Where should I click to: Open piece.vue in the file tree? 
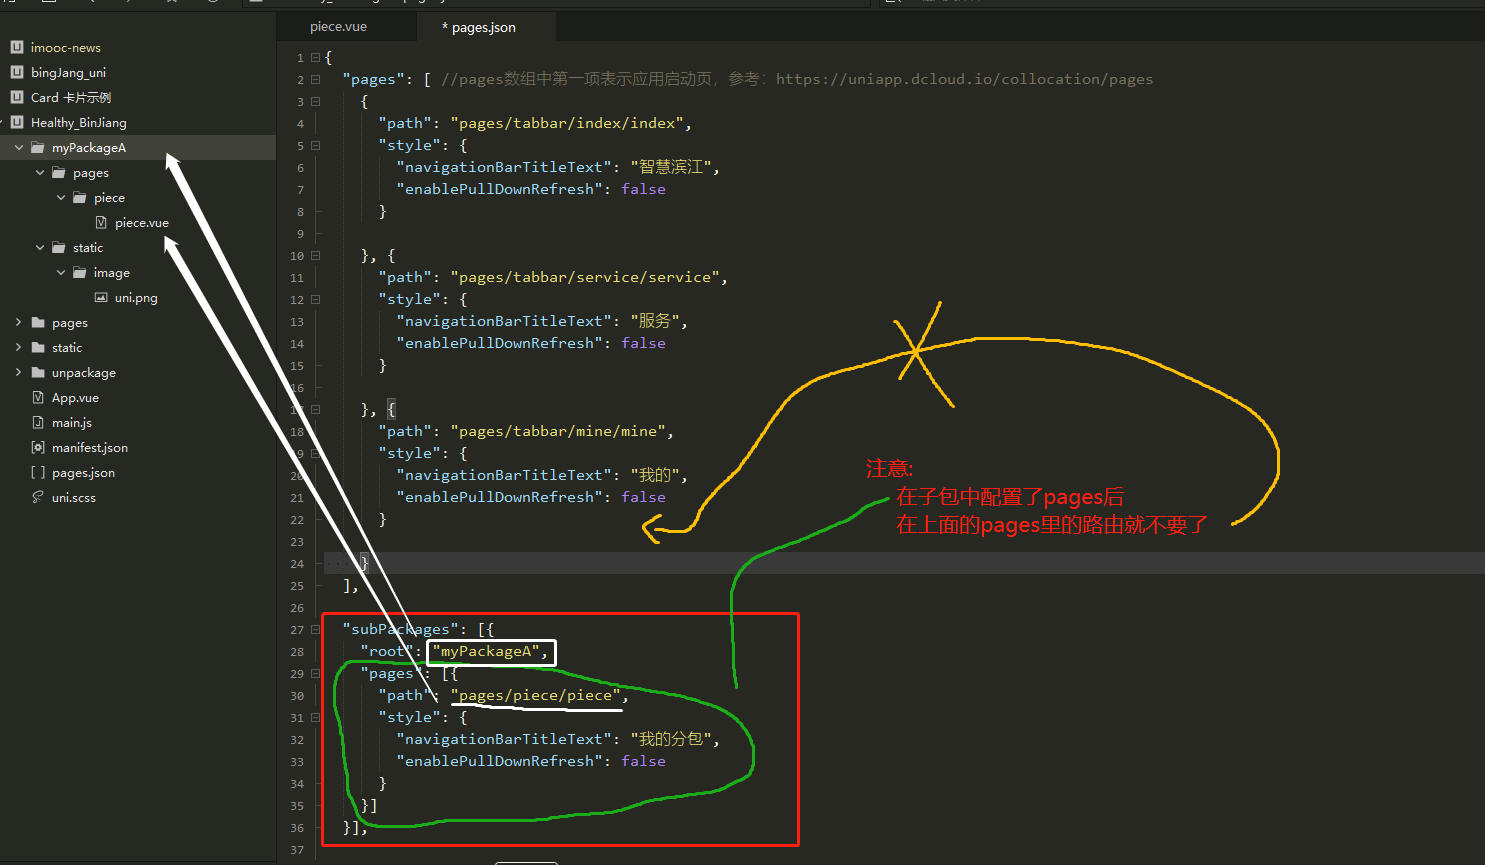tap(141, 223)
